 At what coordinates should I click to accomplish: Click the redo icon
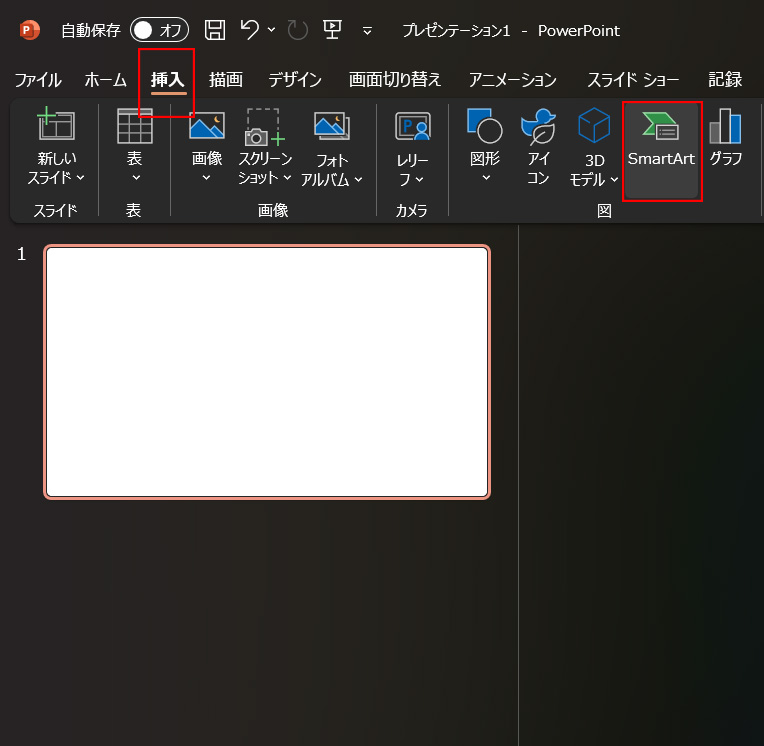(x=297, y=30)
